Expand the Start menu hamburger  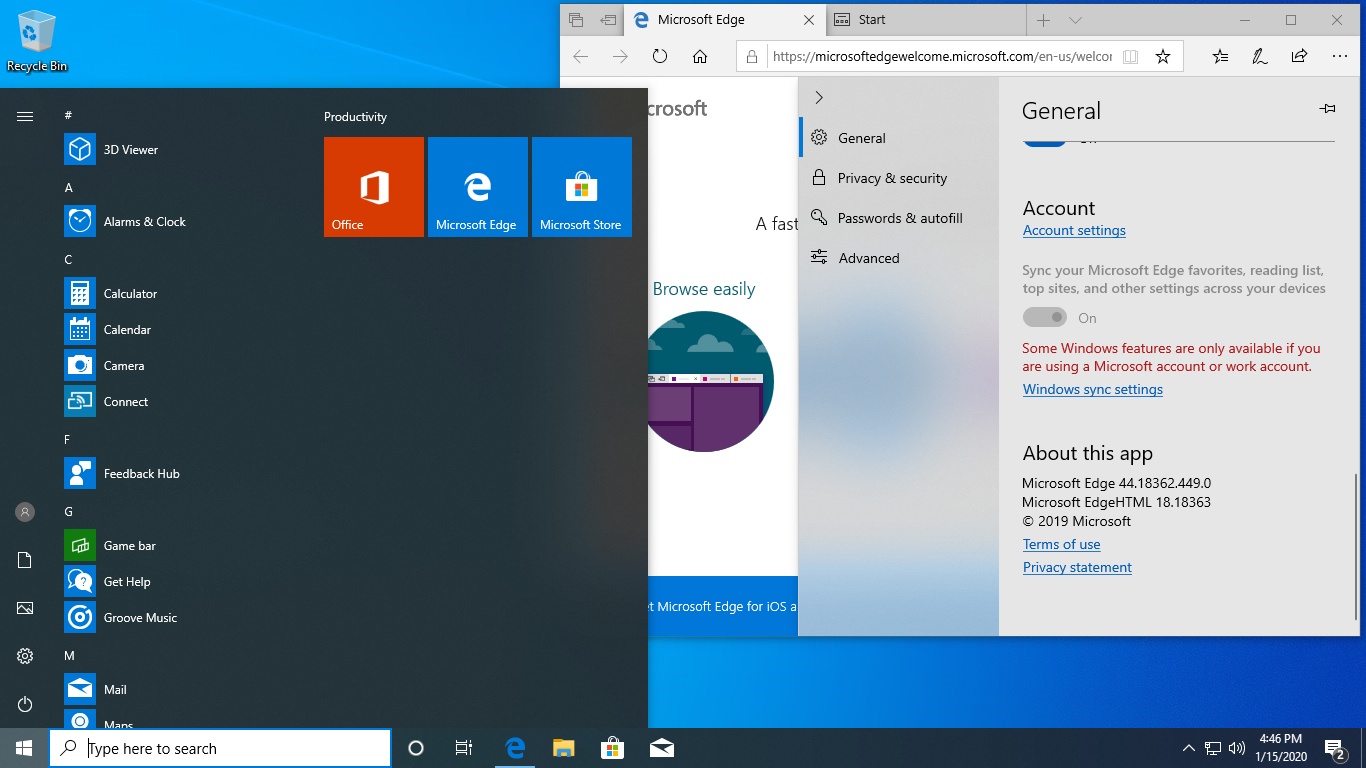click(25, 117)
